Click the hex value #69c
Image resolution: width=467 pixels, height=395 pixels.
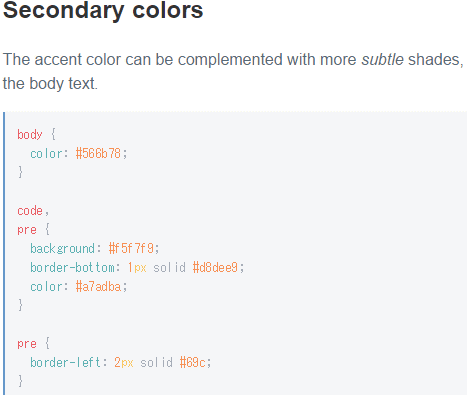point(193,362)
